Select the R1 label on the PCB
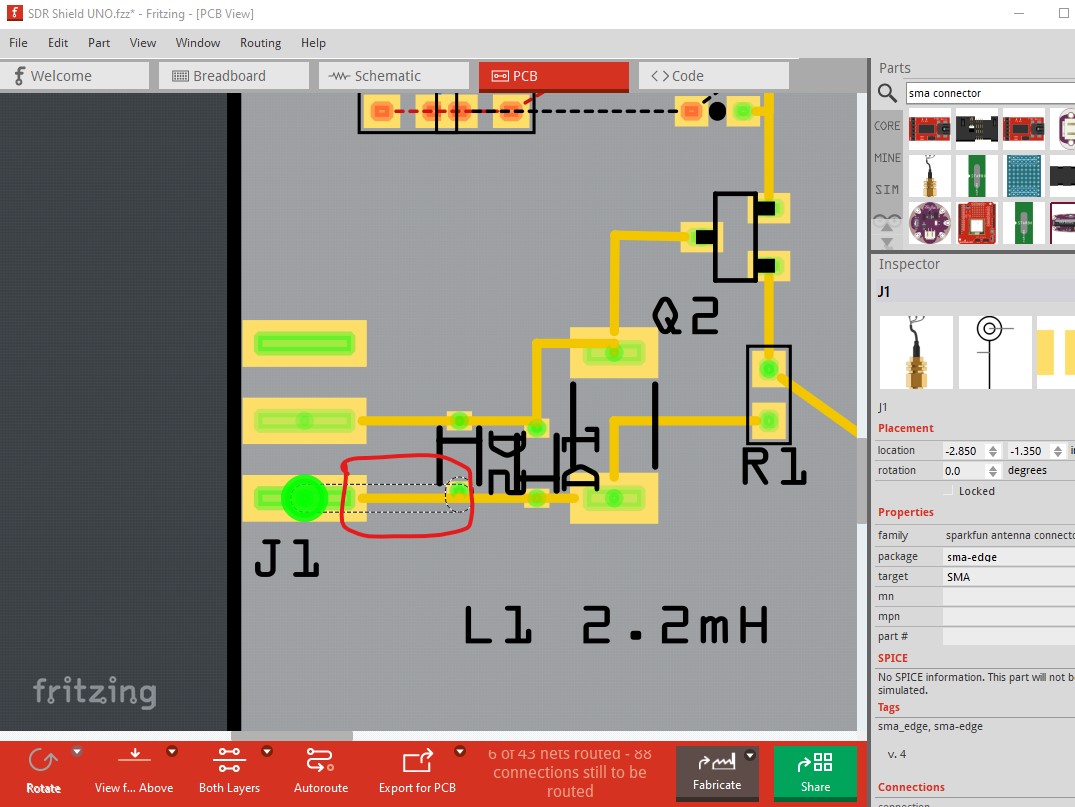This screenshot has height=807, width=1075. pos(774,466)
